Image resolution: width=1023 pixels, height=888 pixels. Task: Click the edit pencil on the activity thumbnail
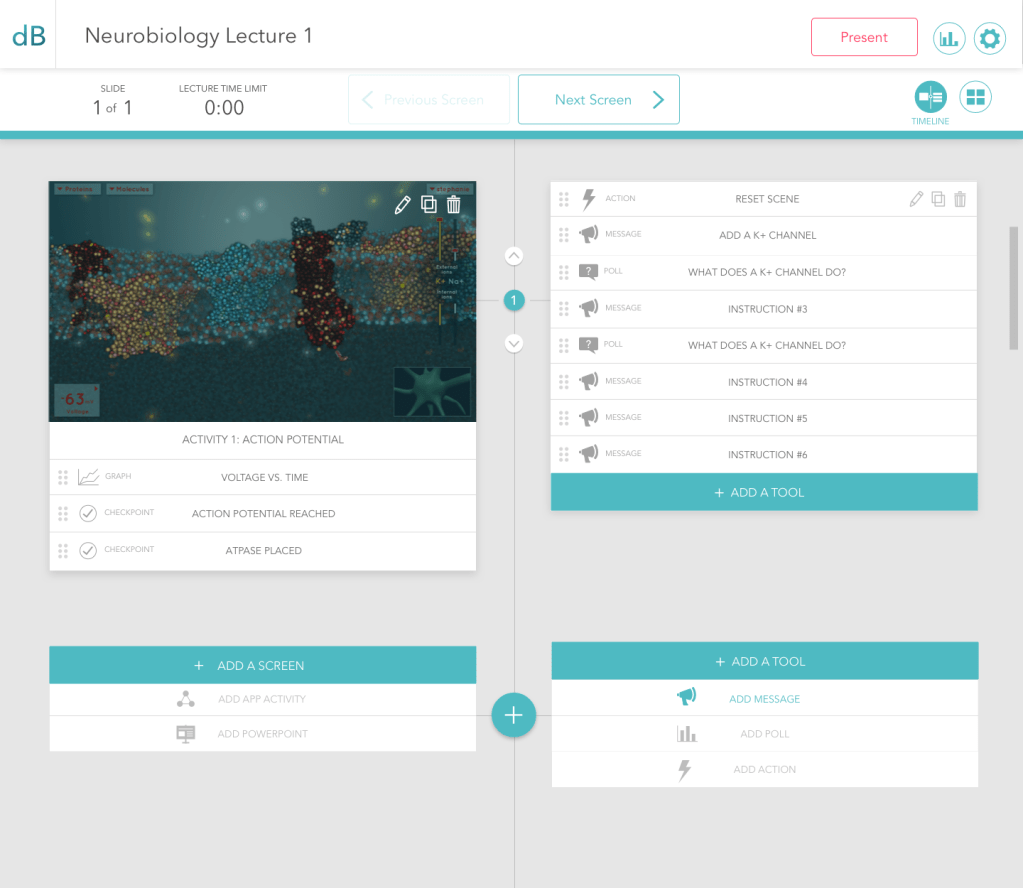(402, 205)
